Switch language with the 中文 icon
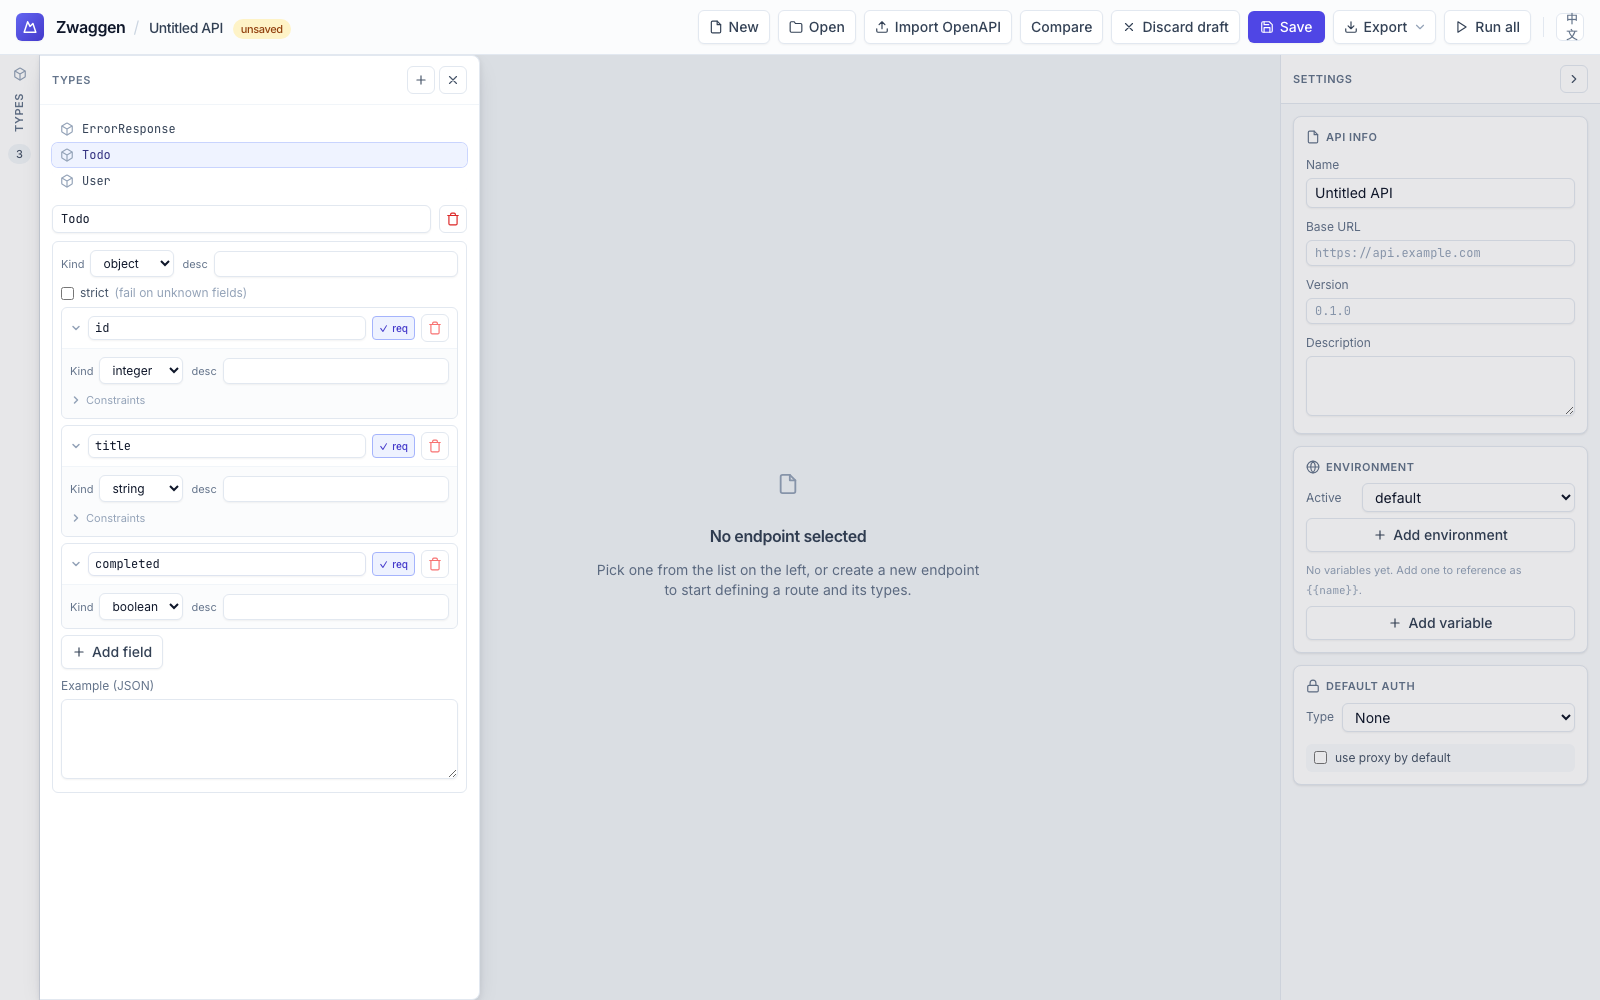This screenshot has height=1000, width=1600. point(1572,27)
